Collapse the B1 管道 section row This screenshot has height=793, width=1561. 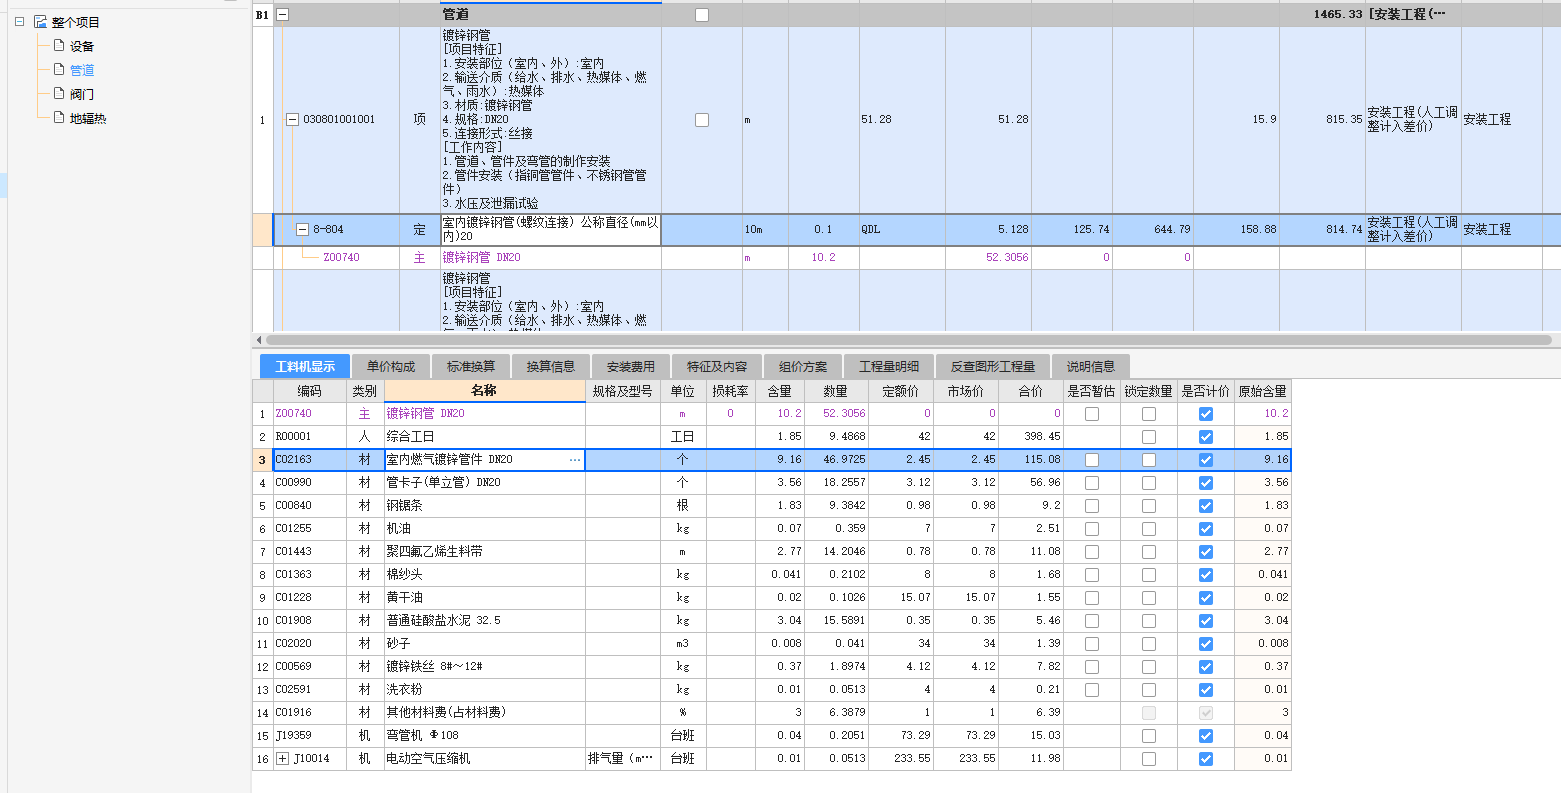point(282,15)
